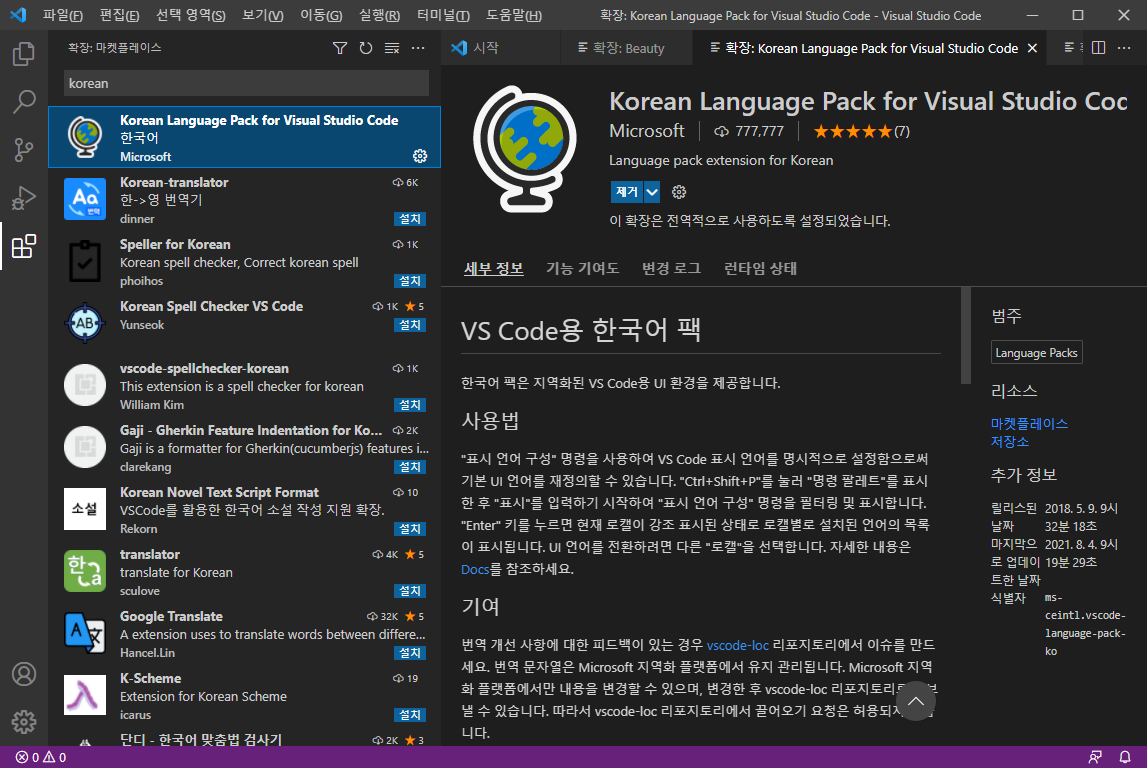Screen dimensions: 1147x768
Task: Split the editor to the right
Action: [1099, 48]
